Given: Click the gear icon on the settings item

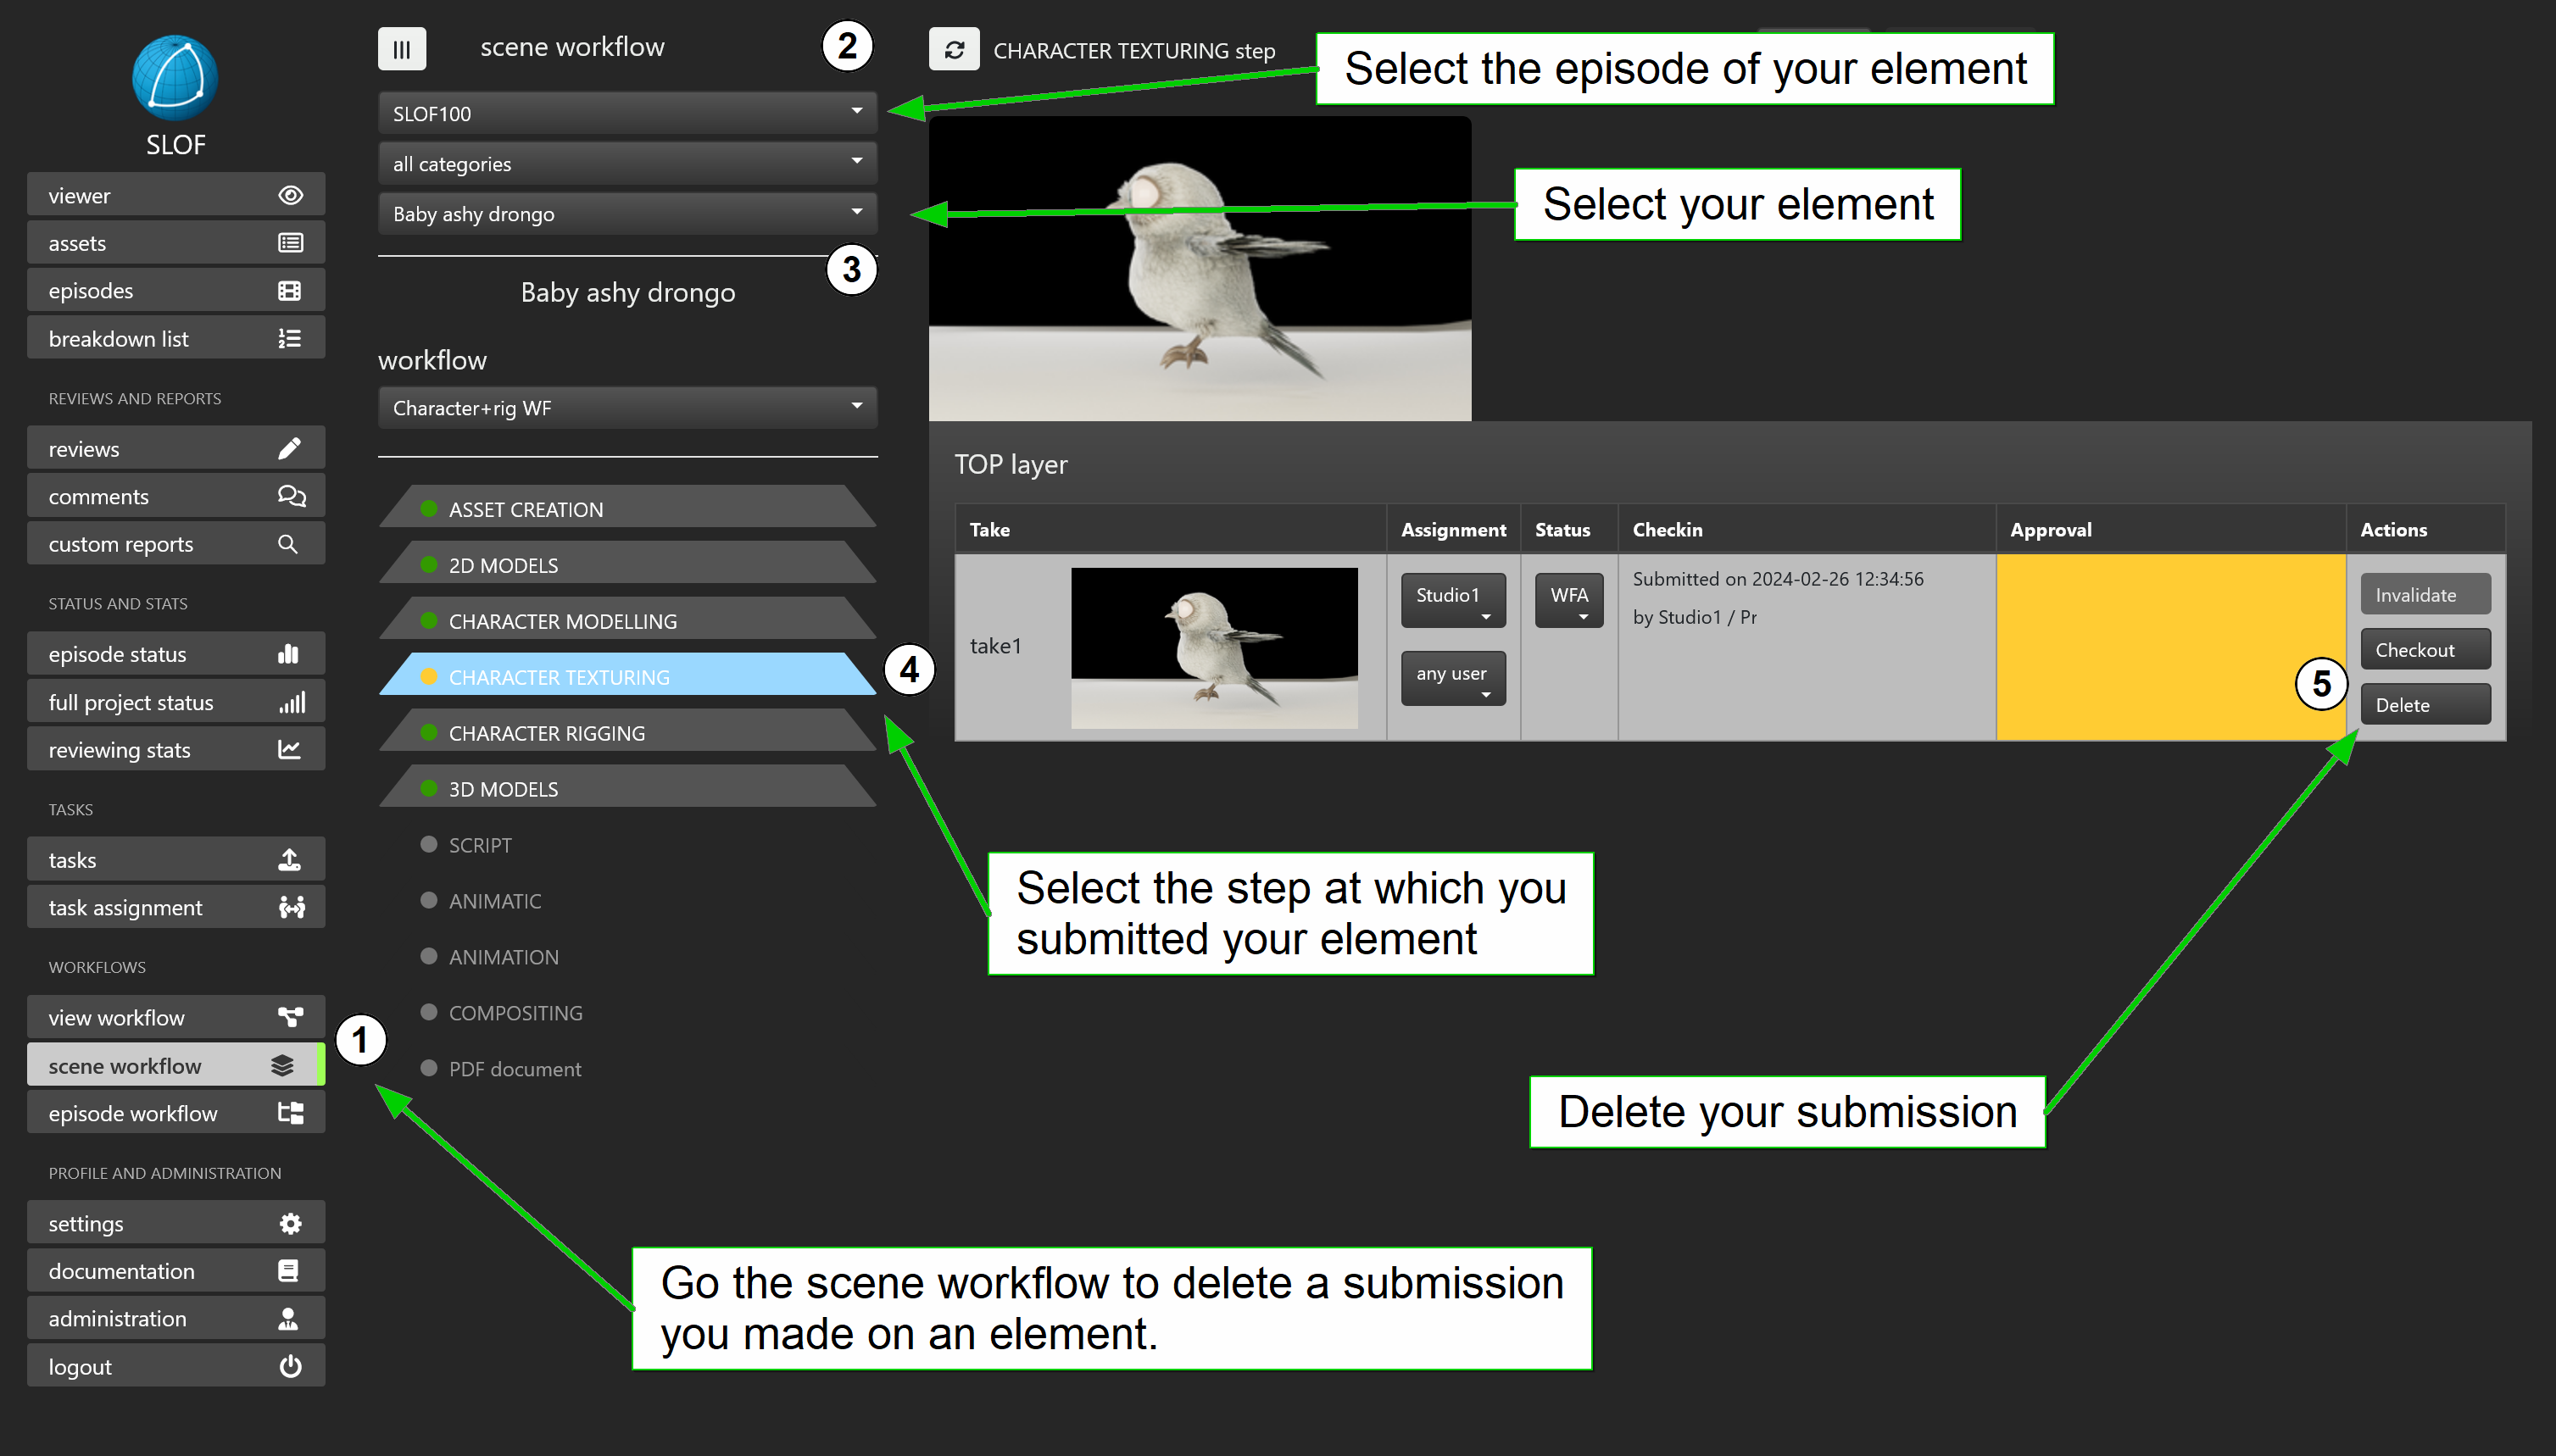Looking at the screenshot, I should click(290, 1223).
